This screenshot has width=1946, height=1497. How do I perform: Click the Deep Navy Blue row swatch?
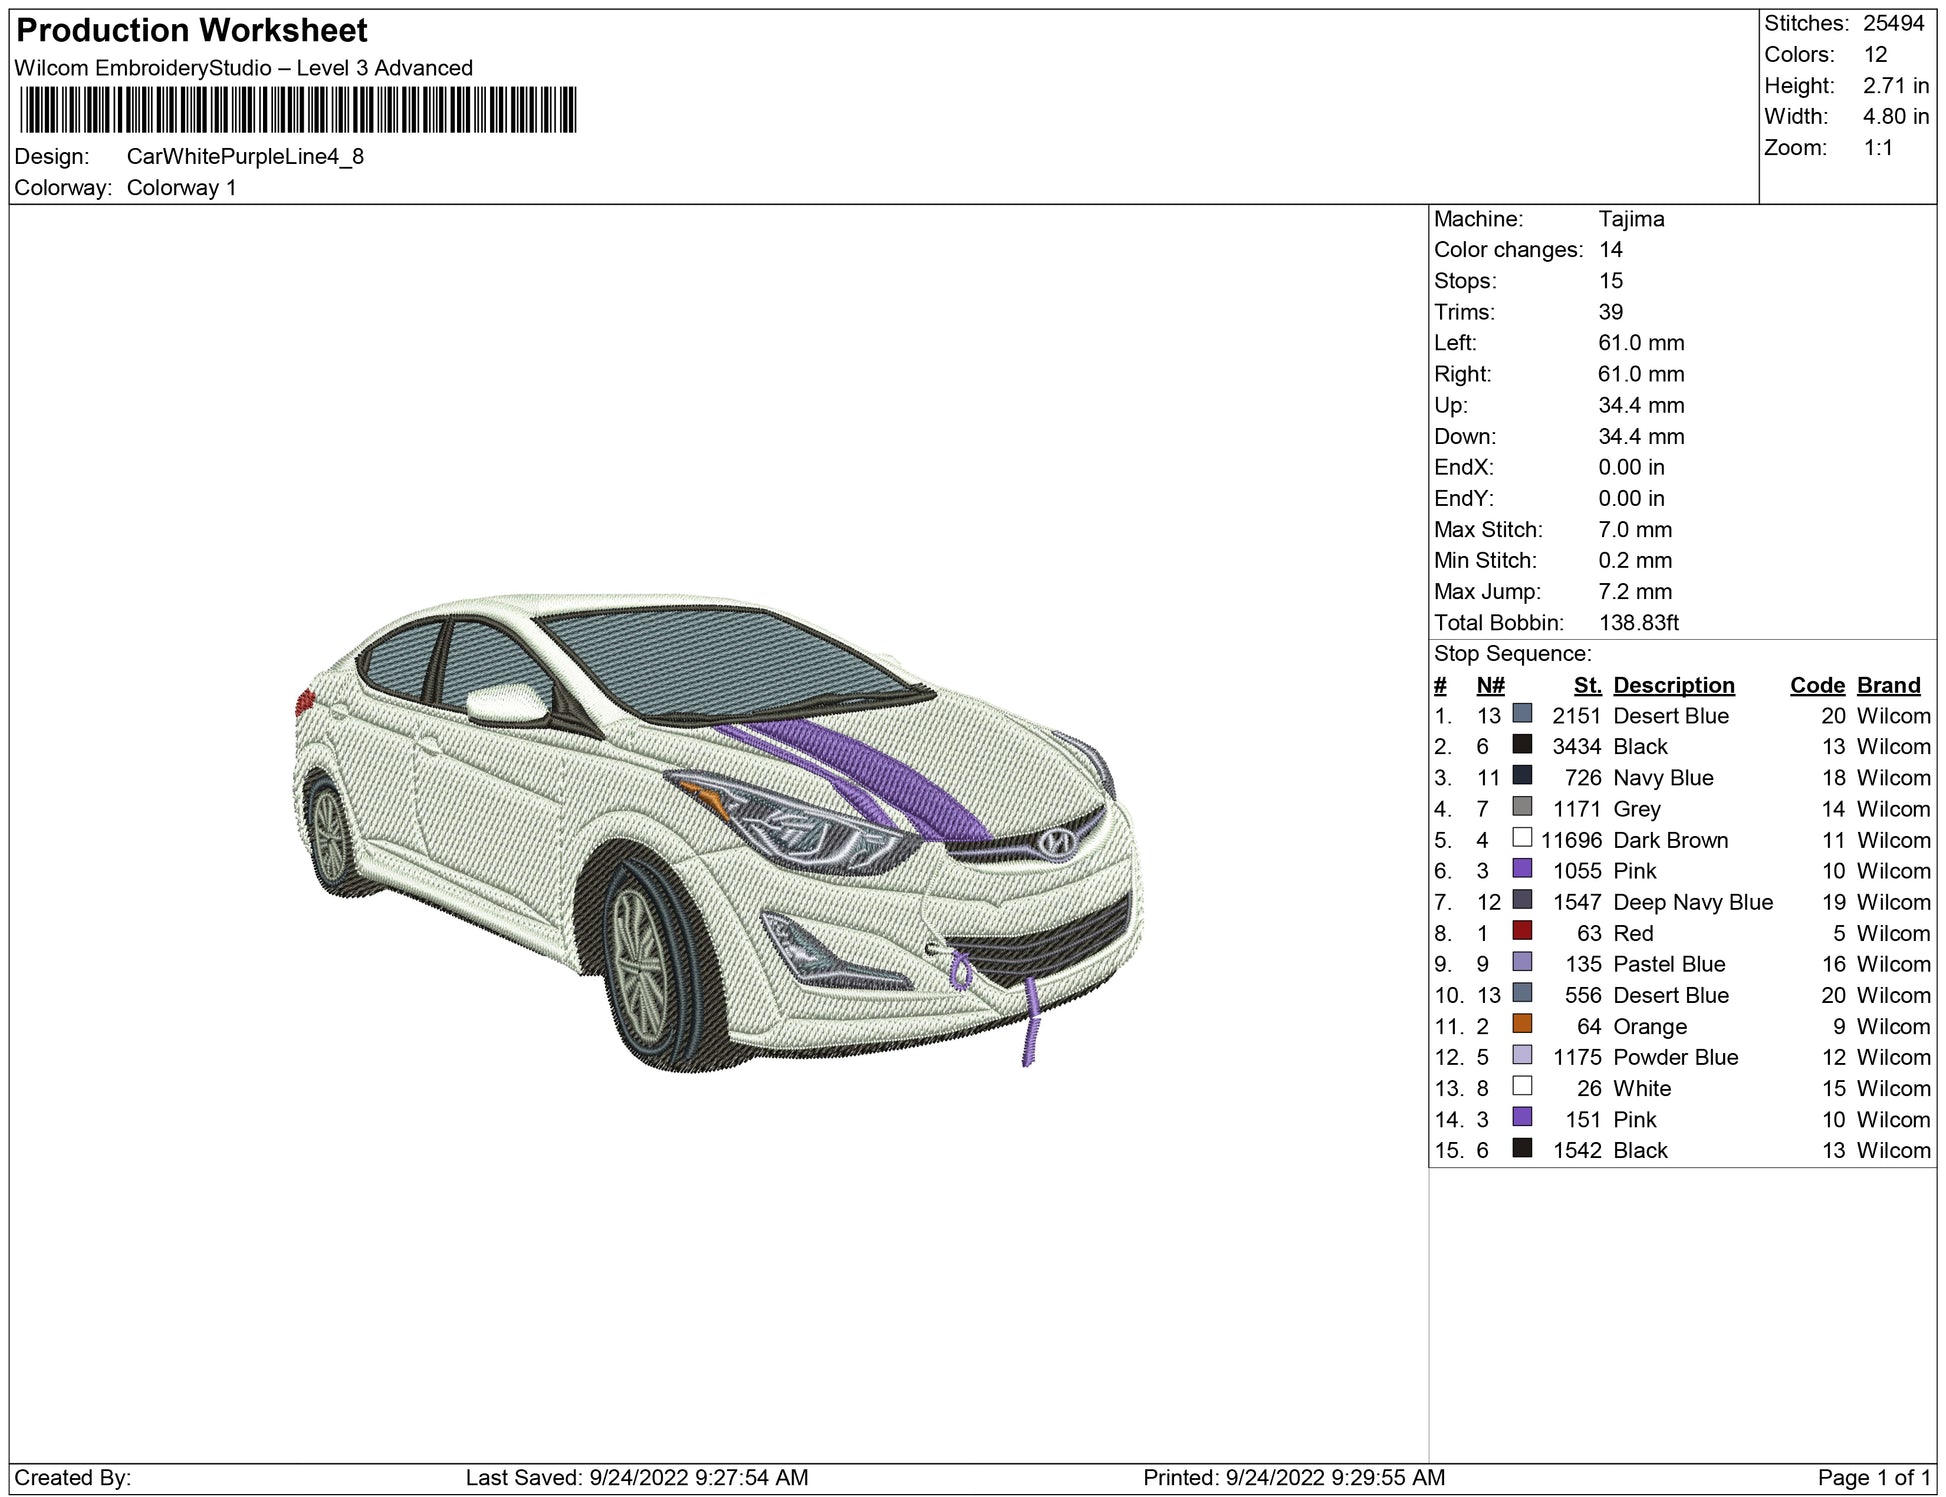1522,900
